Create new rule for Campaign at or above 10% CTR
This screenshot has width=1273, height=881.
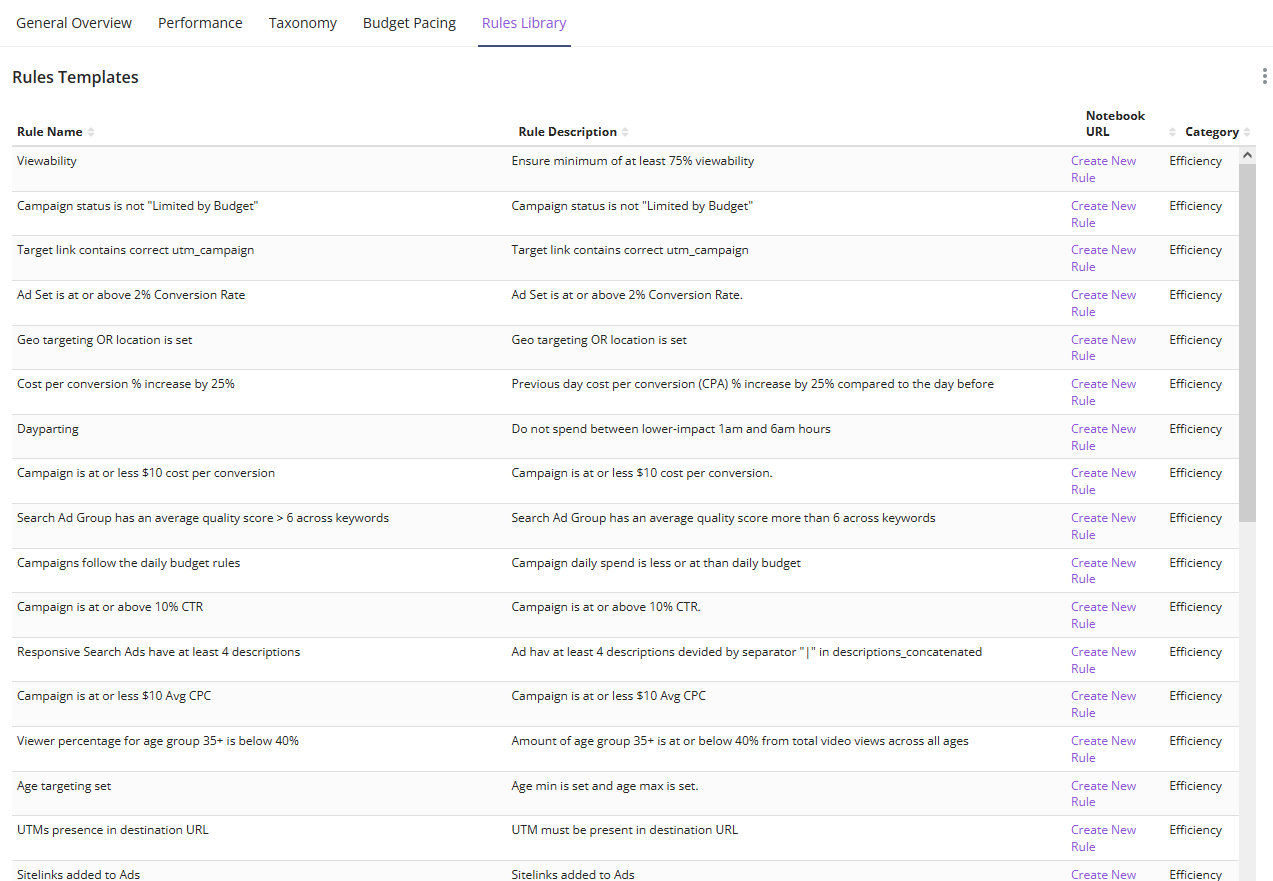(x=1103, y=615)
